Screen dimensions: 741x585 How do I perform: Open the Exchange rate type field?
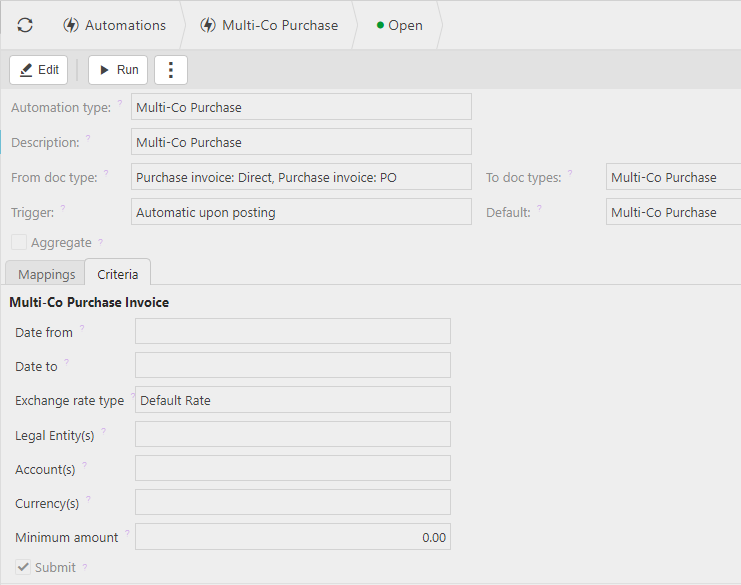[292, 400]
